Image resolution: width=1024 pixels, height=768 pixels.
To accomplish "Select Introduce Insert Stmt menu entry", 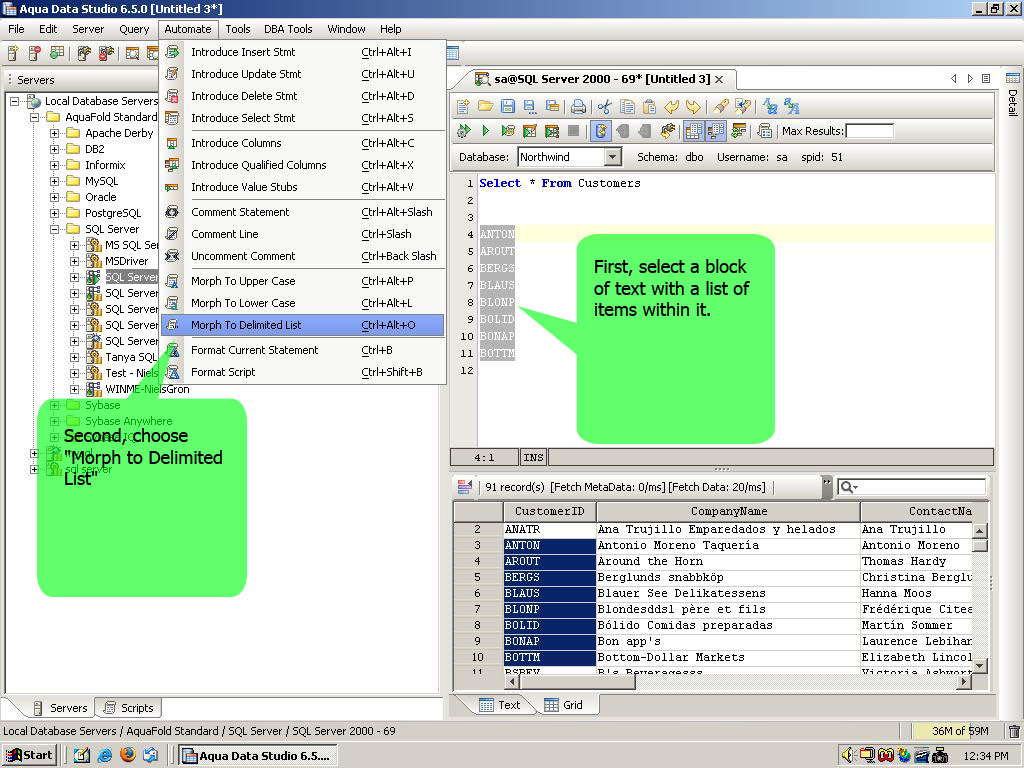I will pos(302,52).
